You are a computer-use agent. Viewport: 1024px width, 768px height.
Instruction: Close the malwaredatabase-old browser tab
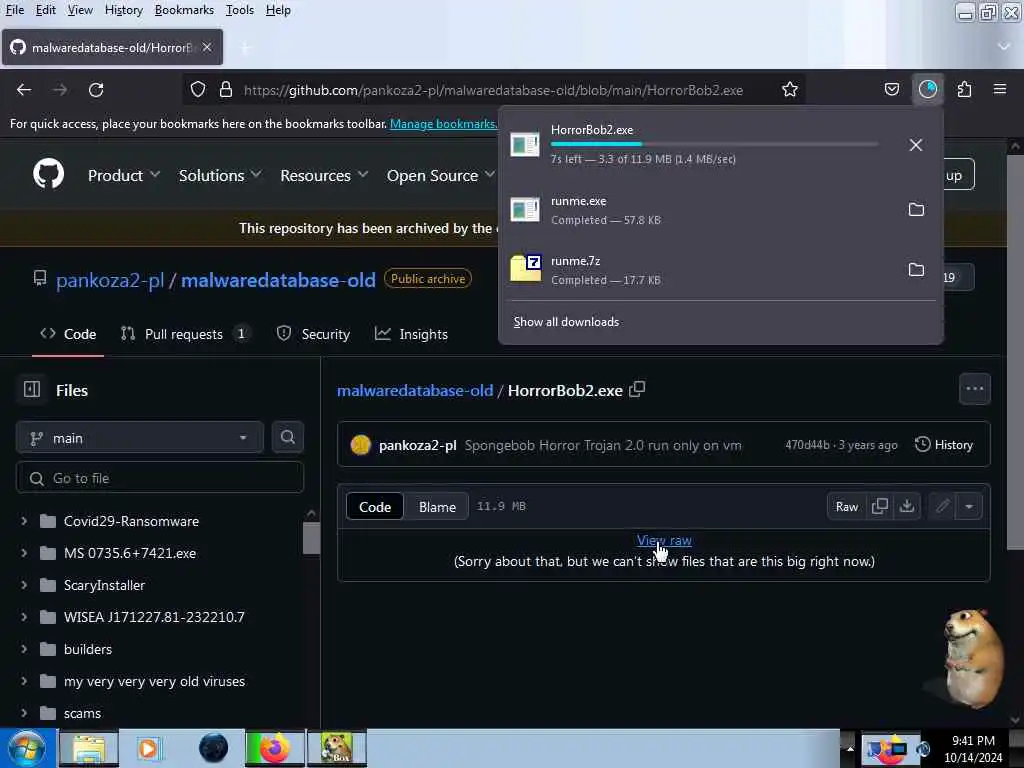click(207, 47)
